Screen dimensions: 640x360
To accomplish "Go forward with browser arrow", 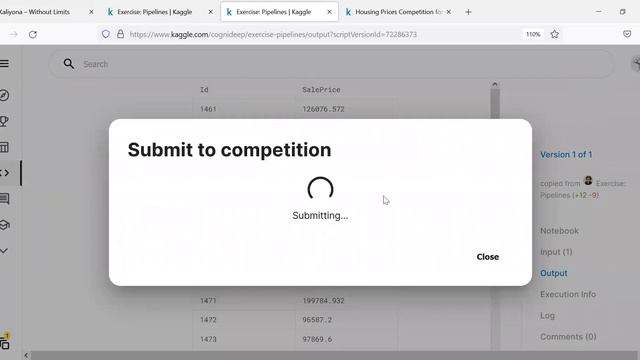I will tap(14, 34).
